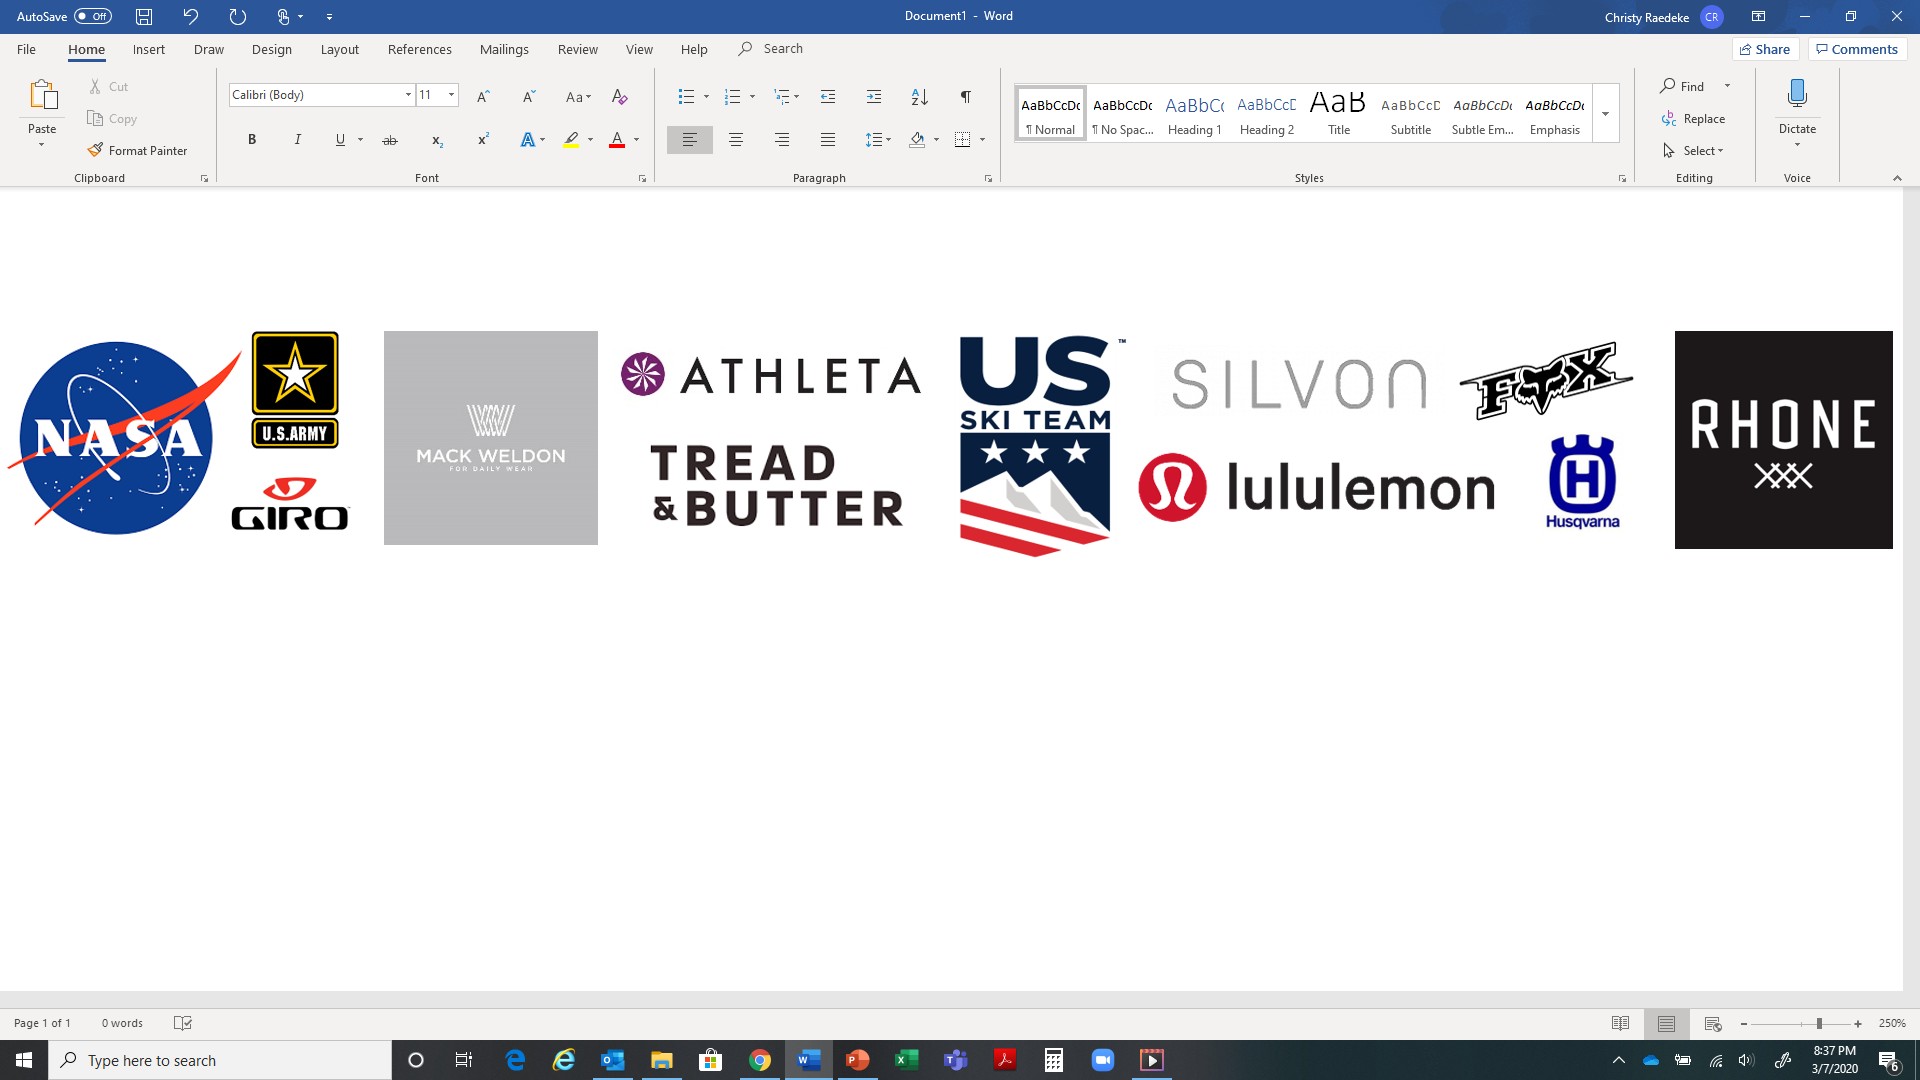1920x1080 pixels.
Task: Switch to the Insert tab
Action: [149, 49]
